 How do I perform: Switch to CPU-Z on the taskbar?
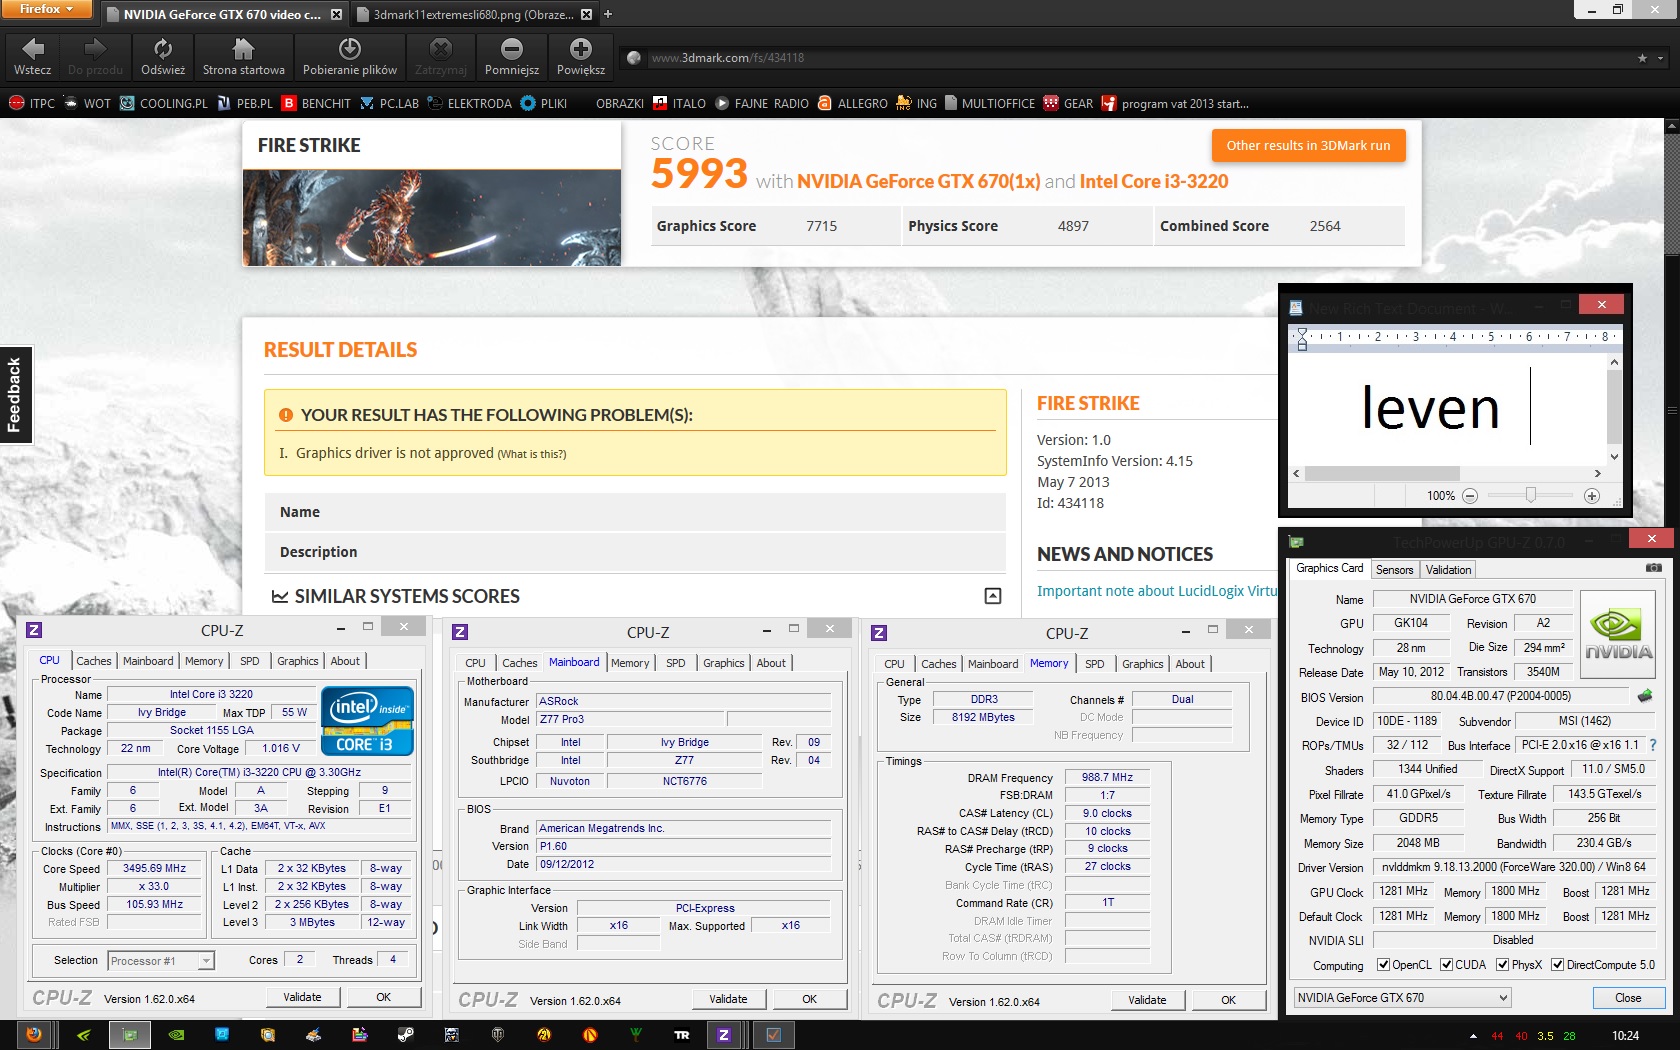(x=724, y=1035)
